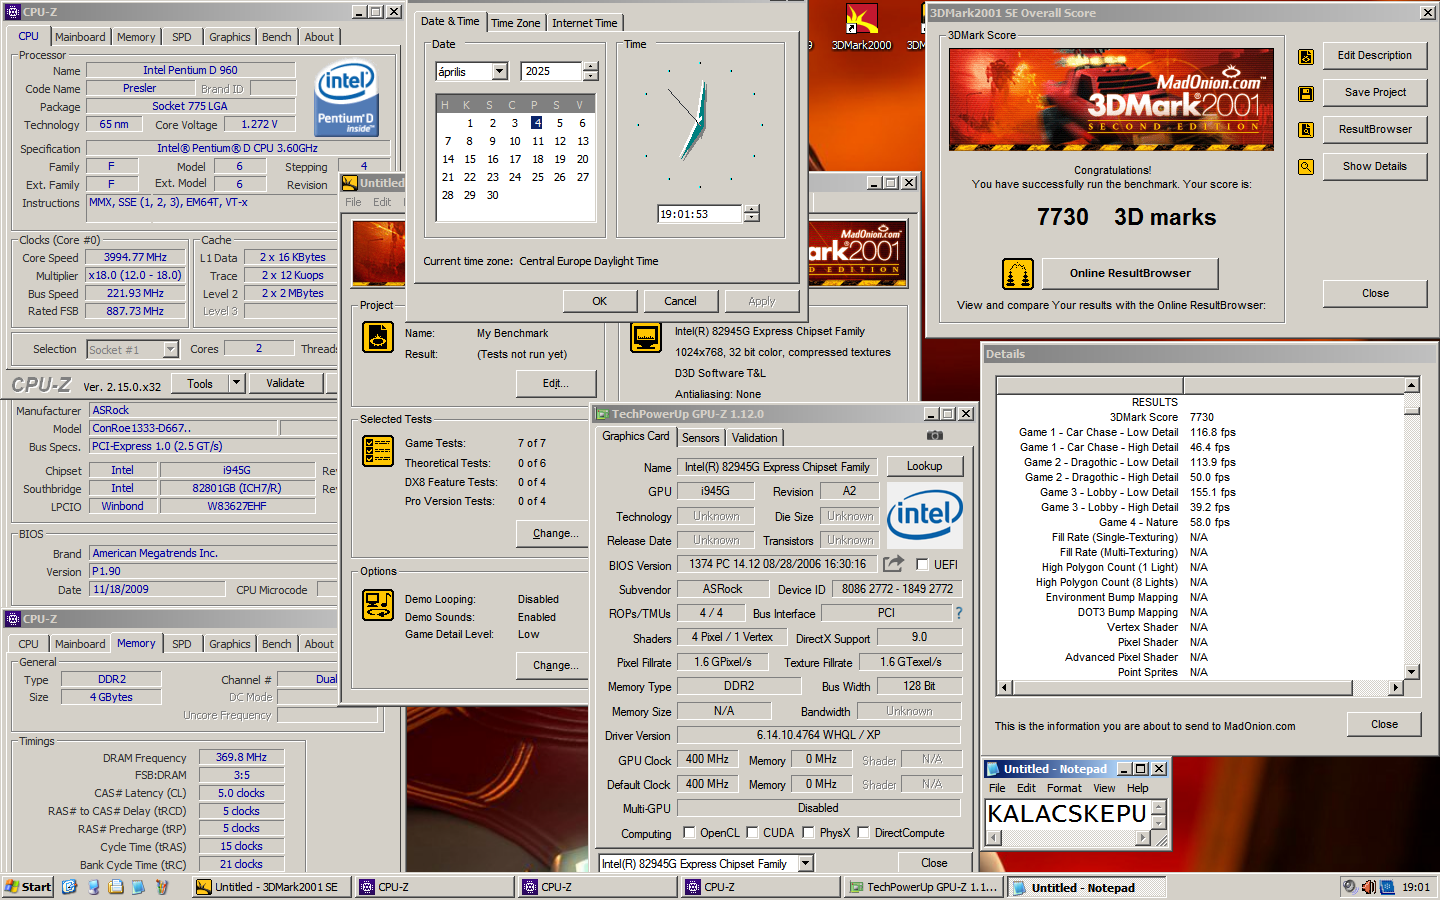Expand the CPU-Z Tools dropdown arrow

[x=237, y=382]
